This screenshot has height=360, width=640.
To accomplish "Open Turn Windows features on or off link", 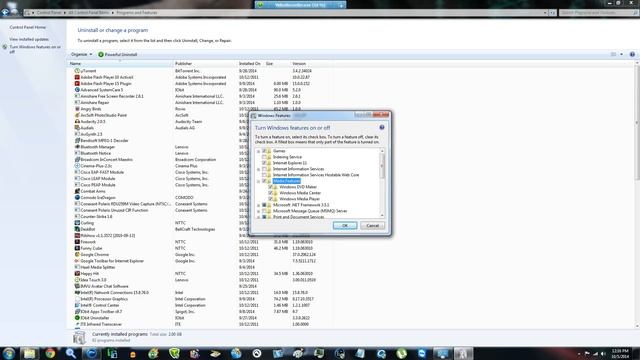I will click(x=35, y=49).
